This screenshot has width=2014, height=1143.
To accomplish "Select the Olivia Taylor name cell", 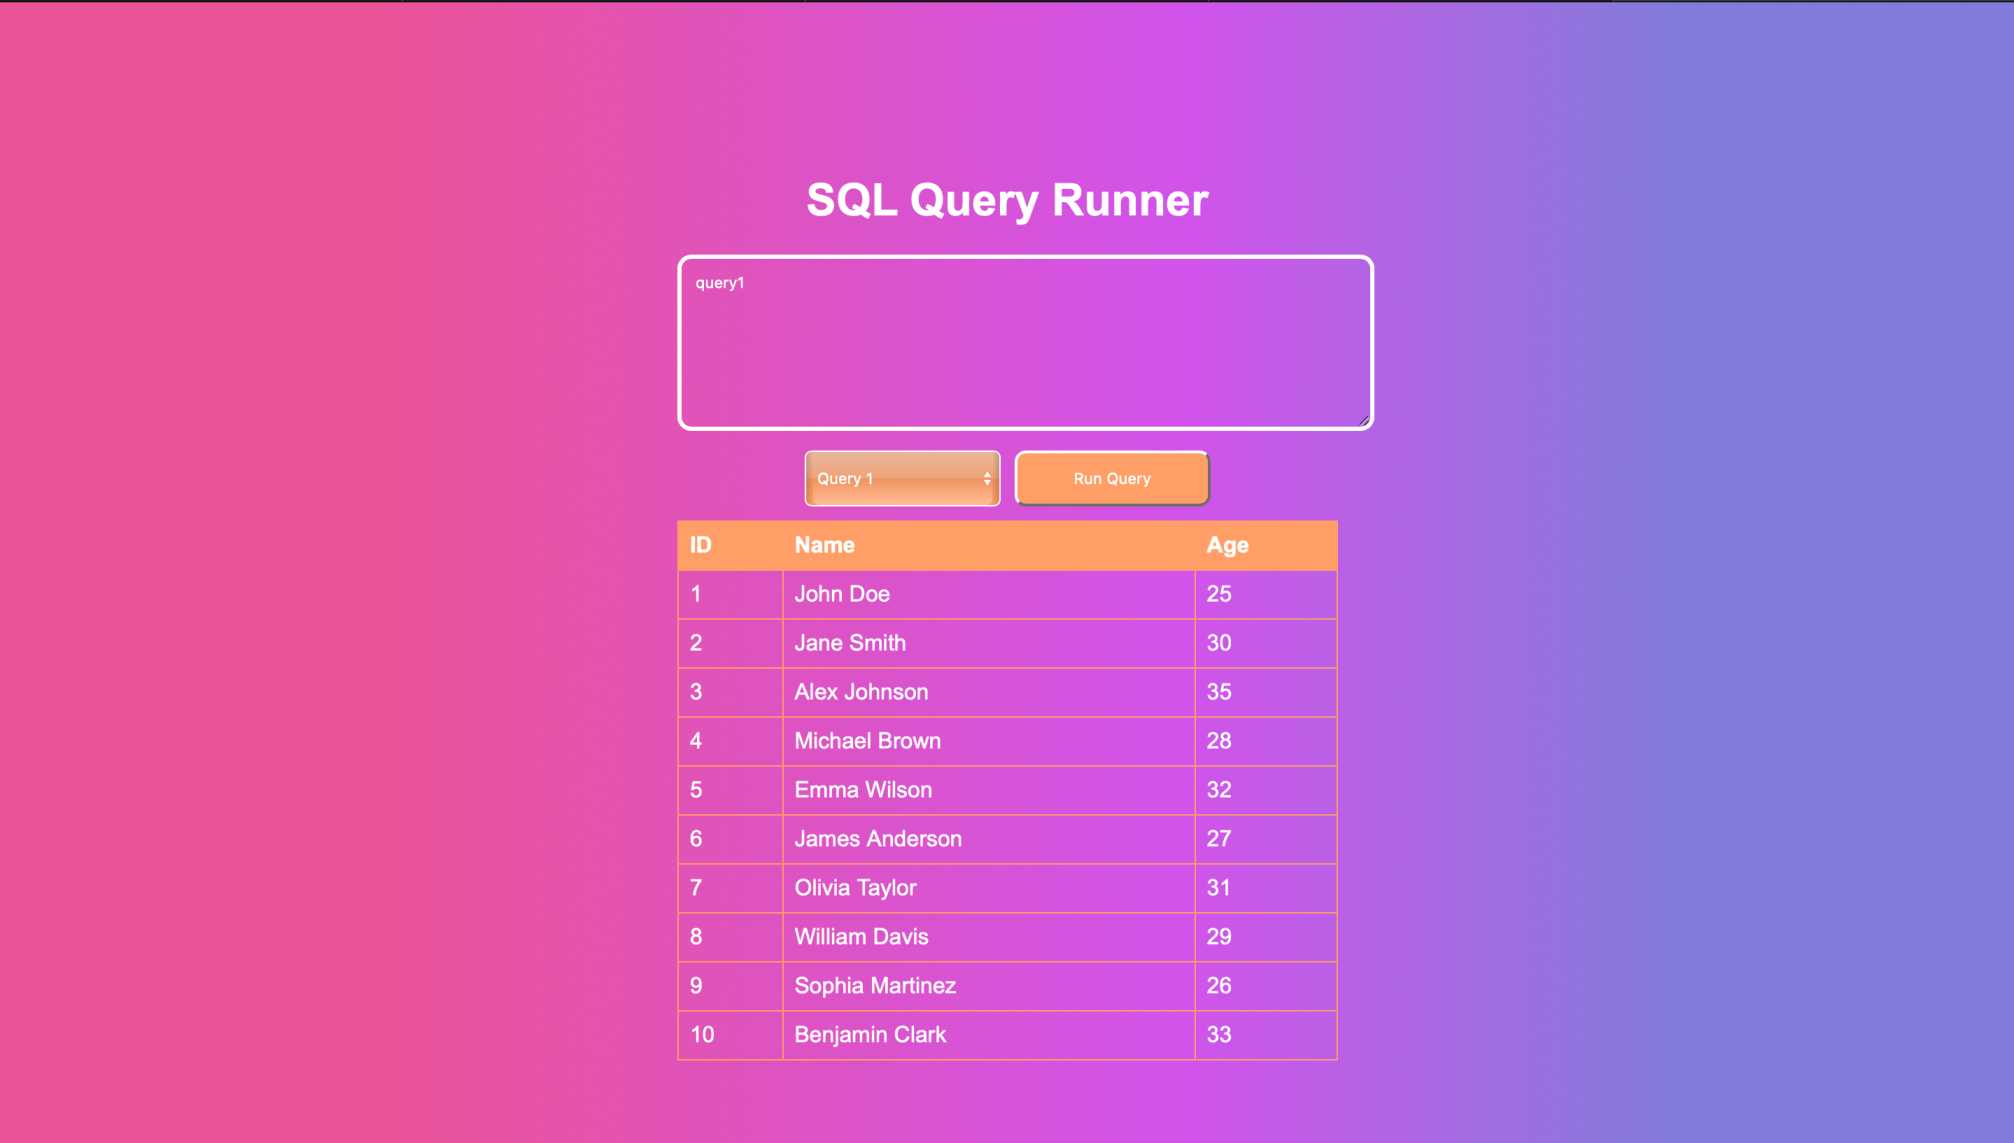I will click(x=988, y=888).
